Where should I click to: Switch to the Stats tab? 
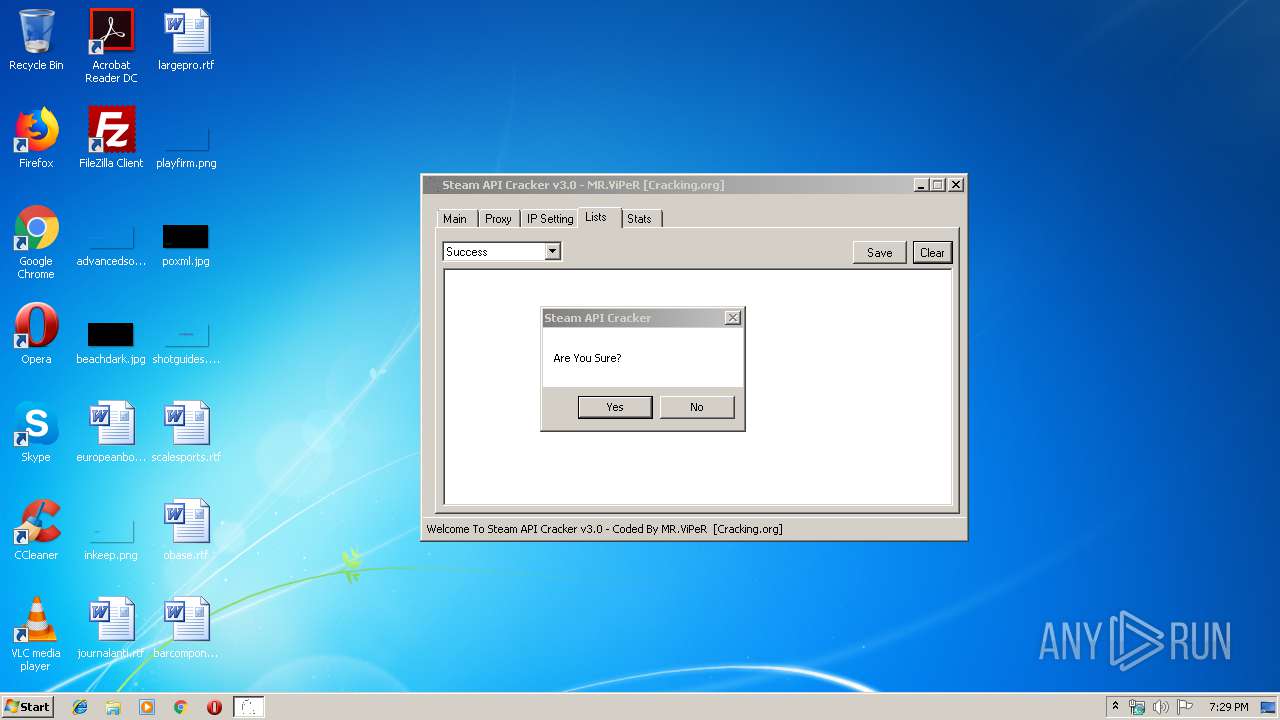[639, 219]
